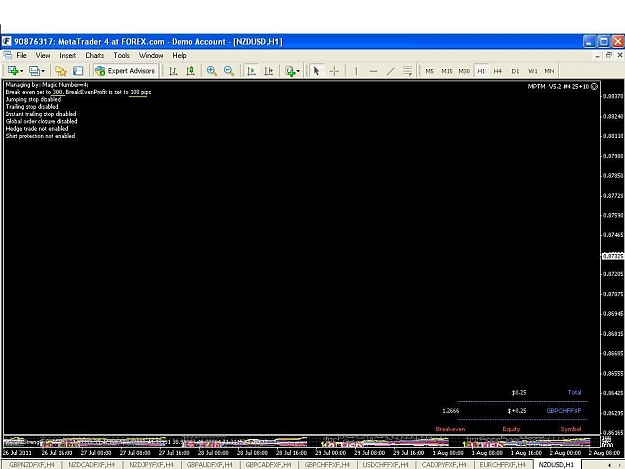This screenshot has height=469, width=625.
Task: Click the MetaTrader title bar app icon
Action: pos(7,41)
